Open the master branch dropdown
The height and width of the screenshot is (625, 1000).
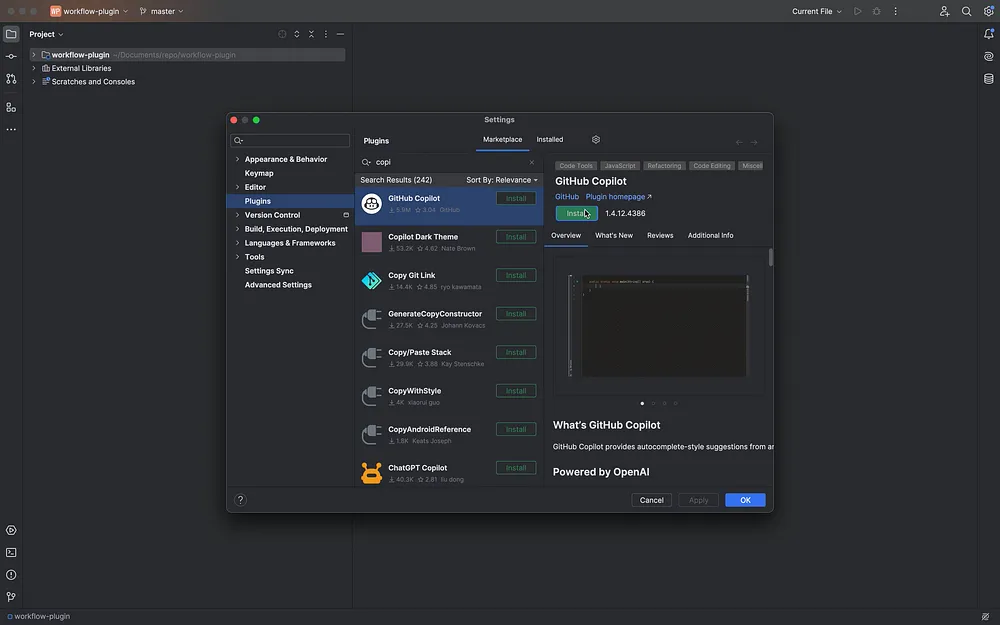pos(162,11)
